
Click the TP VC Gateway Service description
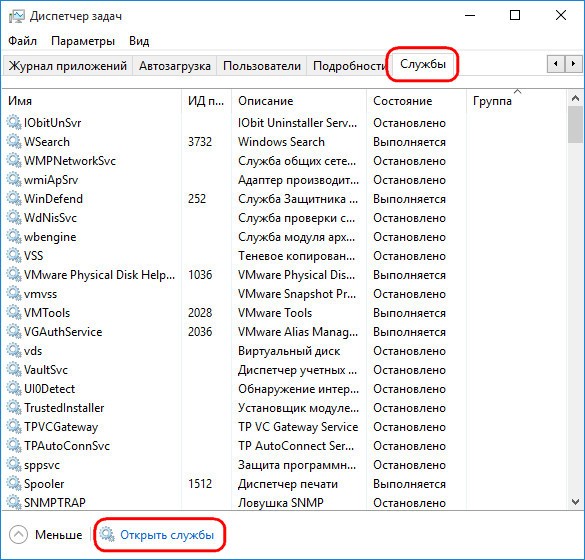pyautogui.click(x=298, y=427)
